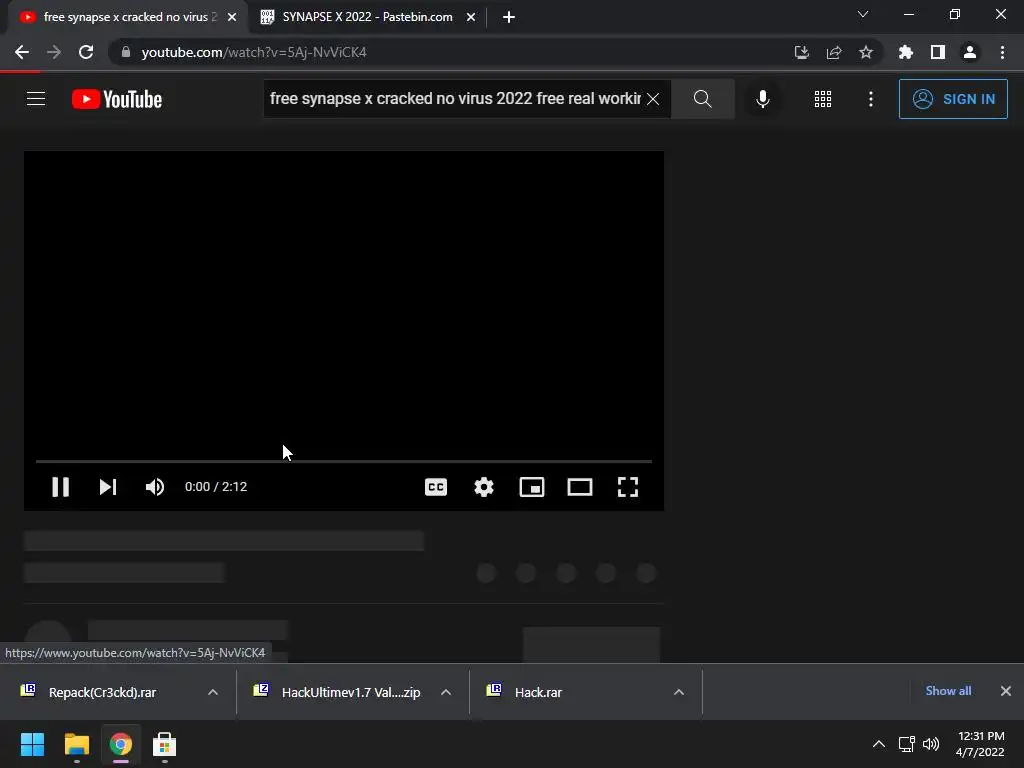The height and width of the screenshot is (768, 1024).
Task: Open video settings gear
Action: click(x=484, y=487)
